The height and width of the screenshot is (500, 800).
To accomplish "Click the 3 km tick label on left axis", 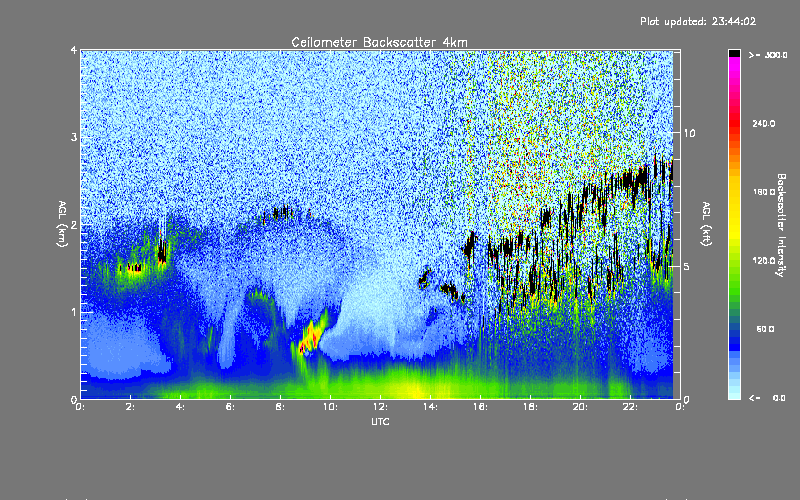I will click(x=74, y=137).
